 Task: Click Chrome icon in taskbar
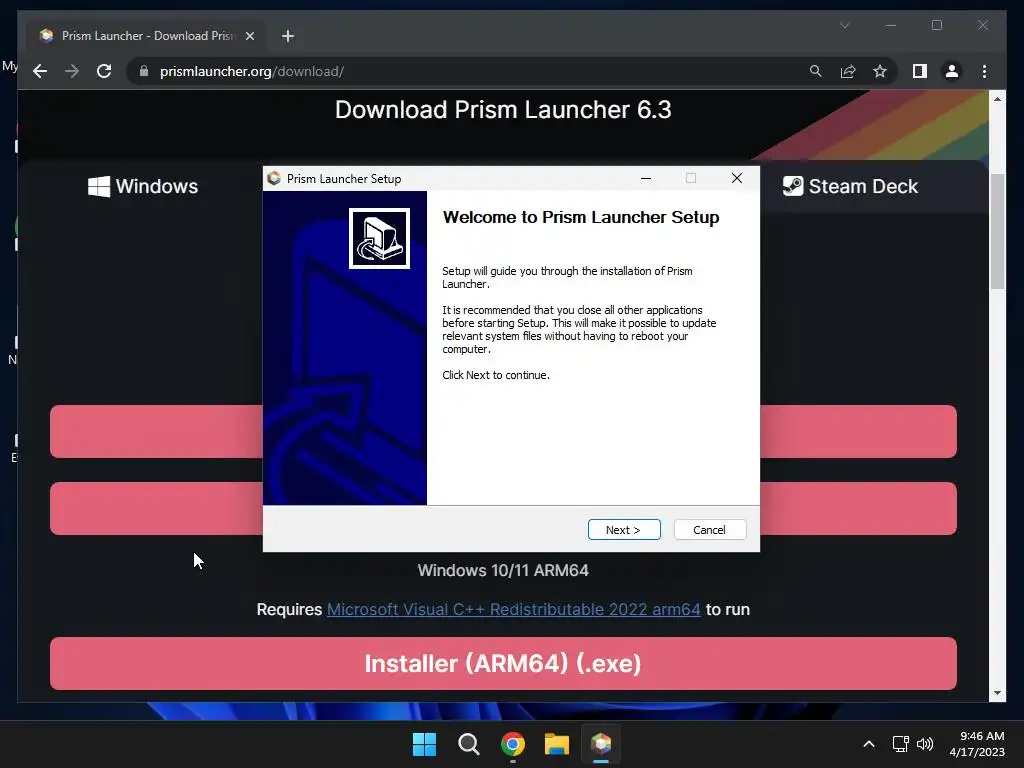[513, 744]
